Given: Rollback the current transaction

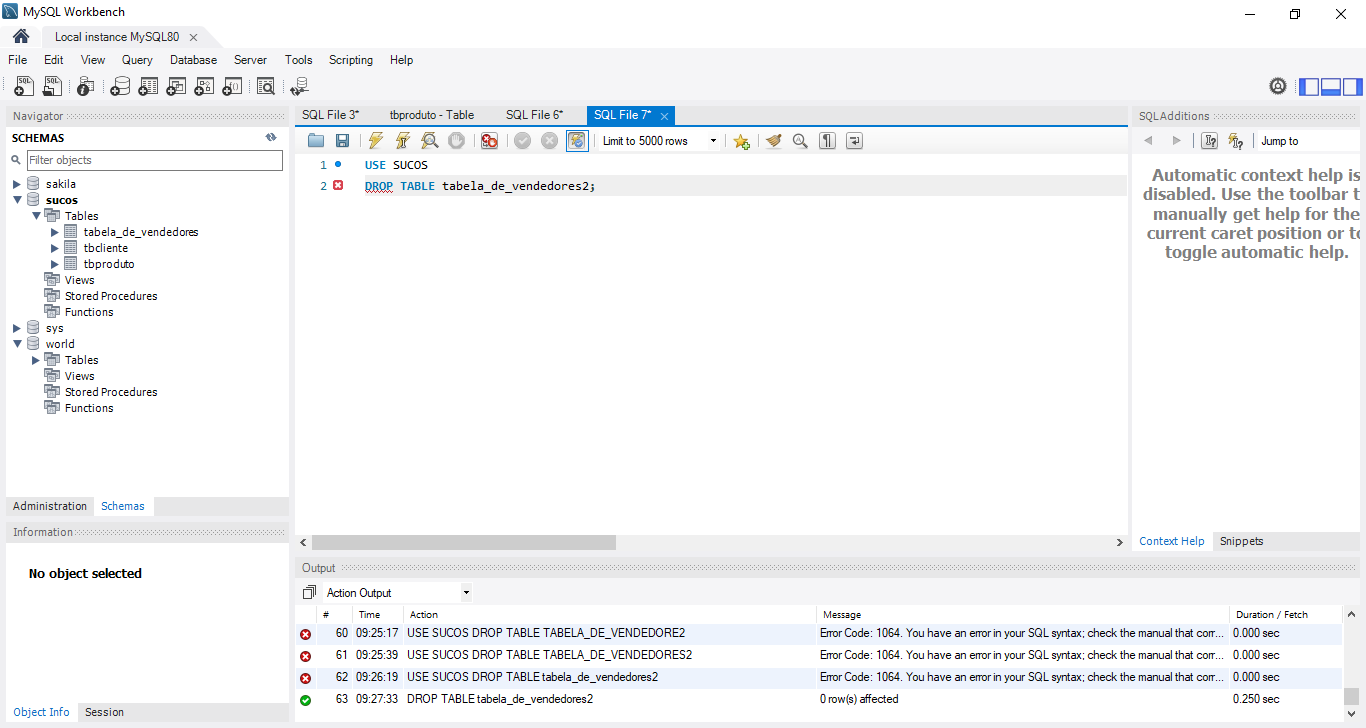Looking at the screenshot, I should tap(549, 141).
